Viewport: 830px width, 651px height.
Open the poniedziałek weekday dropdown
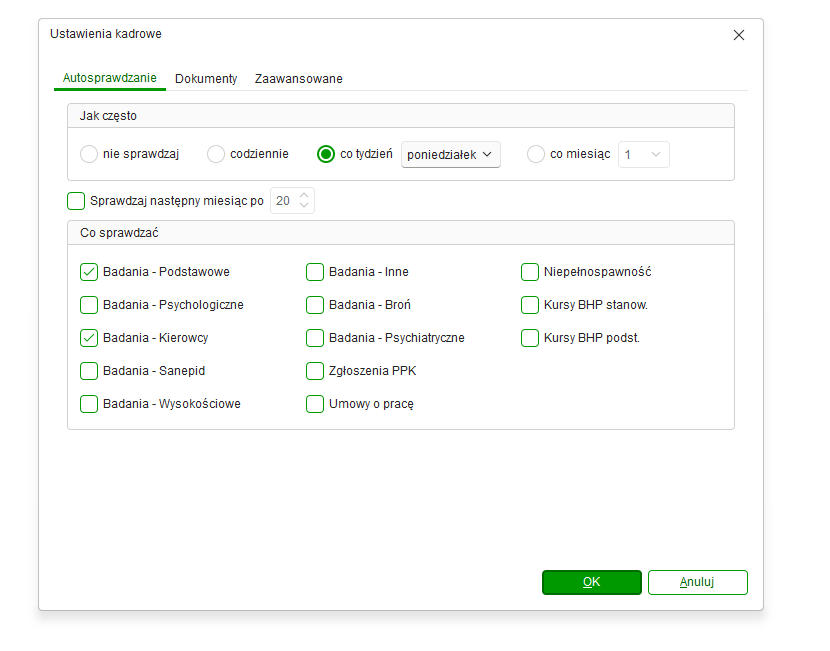450,155
